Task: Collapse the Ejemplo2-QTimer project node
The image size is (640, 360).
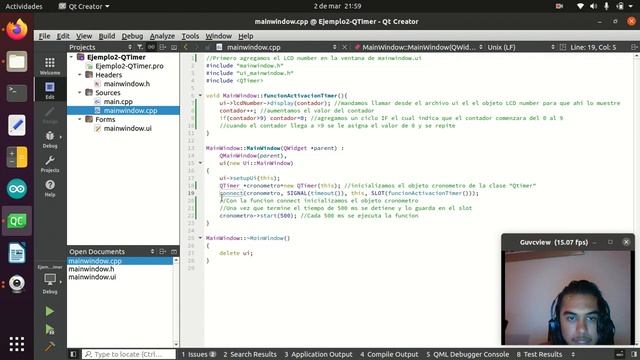Action: tap(72, 57)
